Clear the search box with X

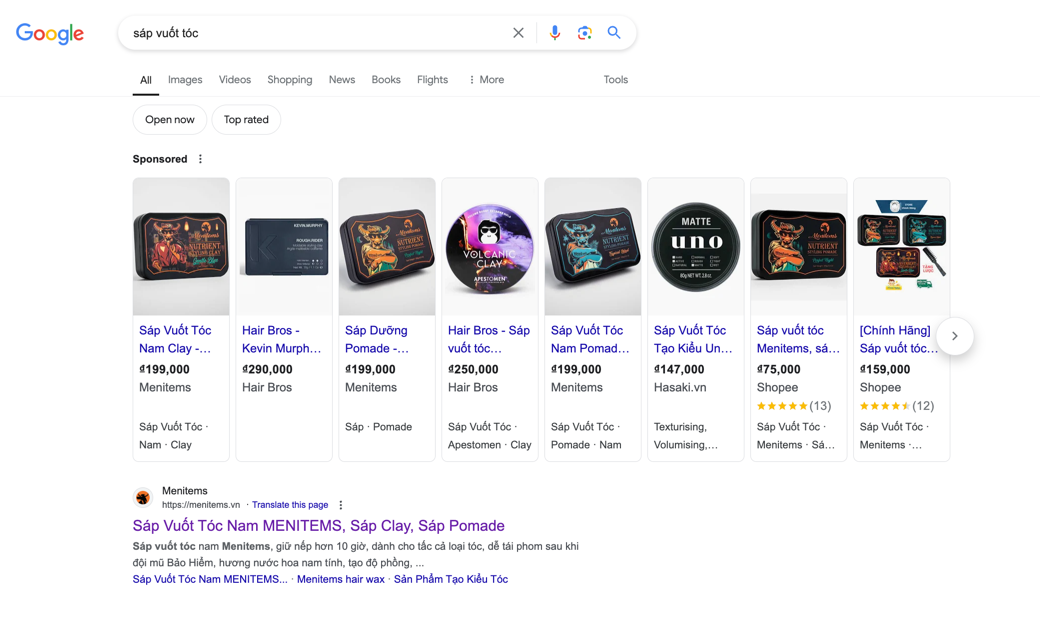(519, 33)
